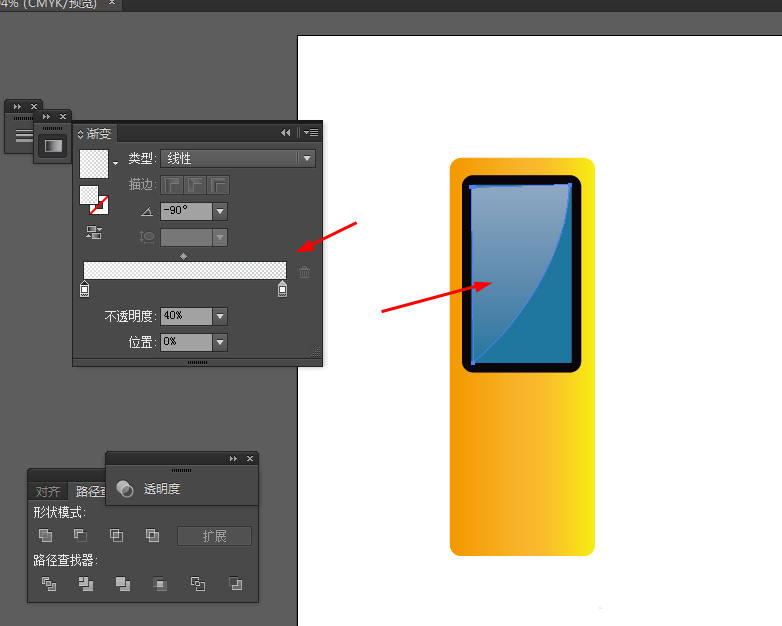Select the left gradient color stop

click(84, 289)
